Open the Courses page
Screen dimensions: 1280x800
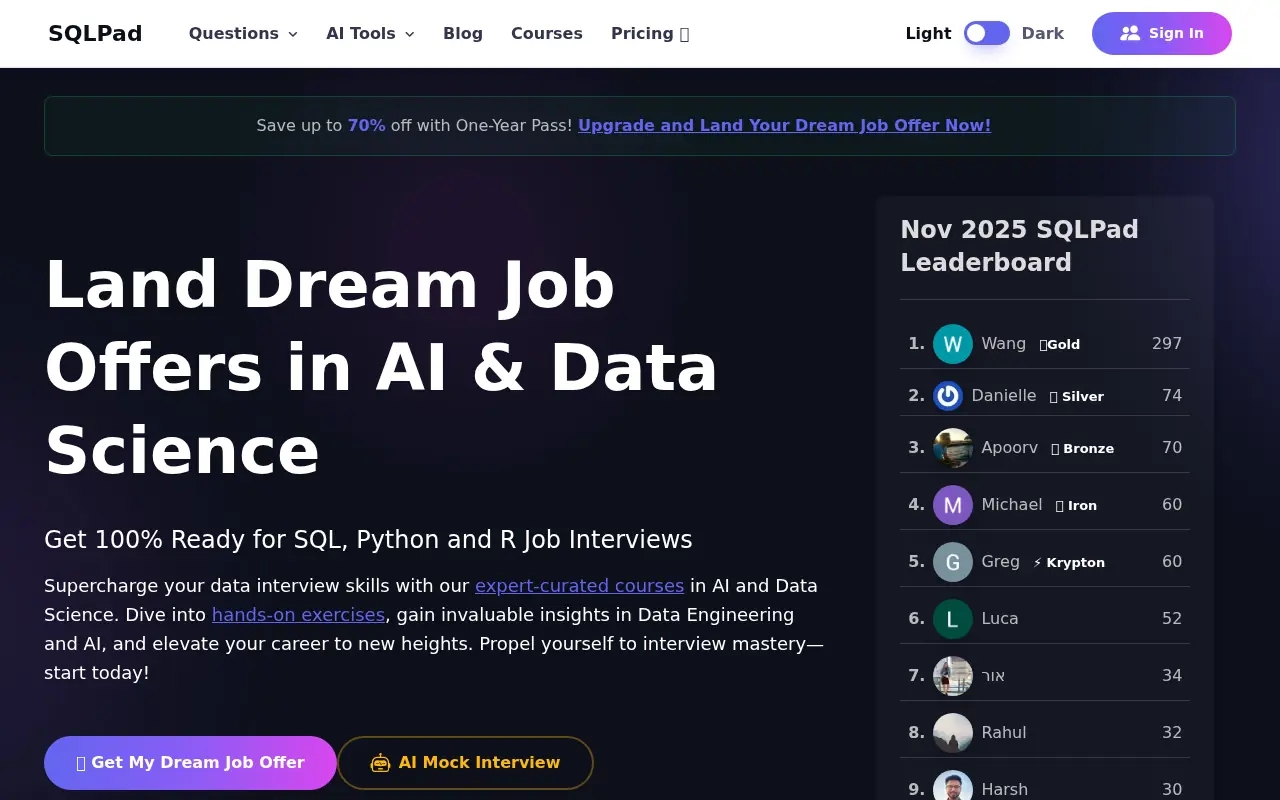(x=547, y=33)
